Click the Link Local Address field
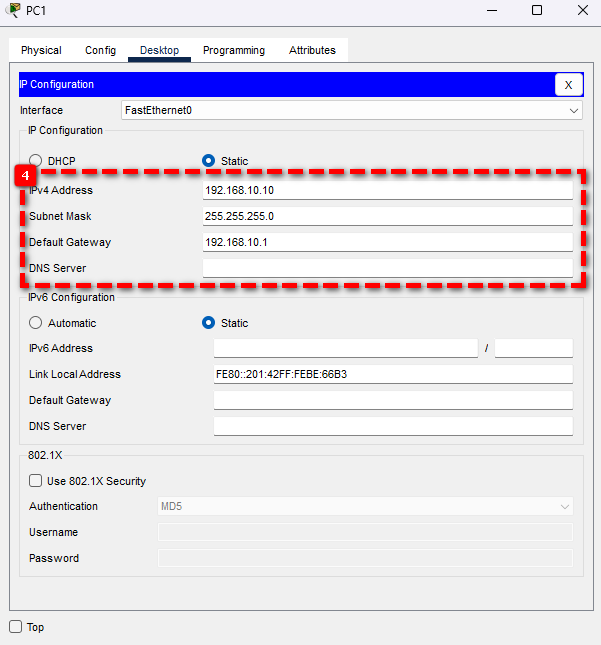 tap(392, 374)
